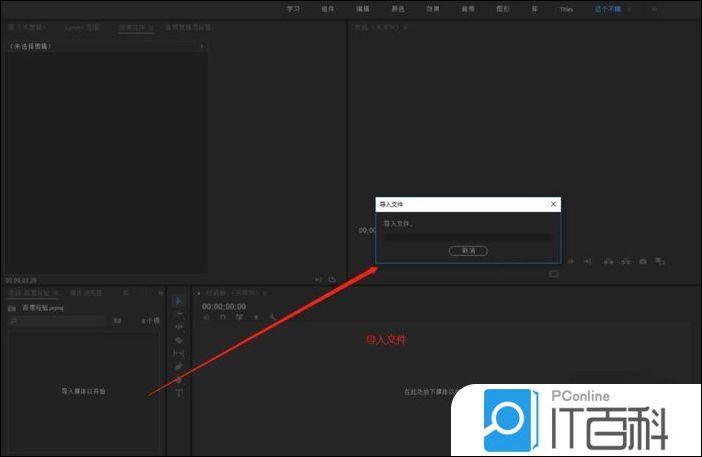Image resolution: width=702 pixels, height=457 pixels.
Task: Click the 导入媒体以开始 hint text
Action: click(84, 391)
